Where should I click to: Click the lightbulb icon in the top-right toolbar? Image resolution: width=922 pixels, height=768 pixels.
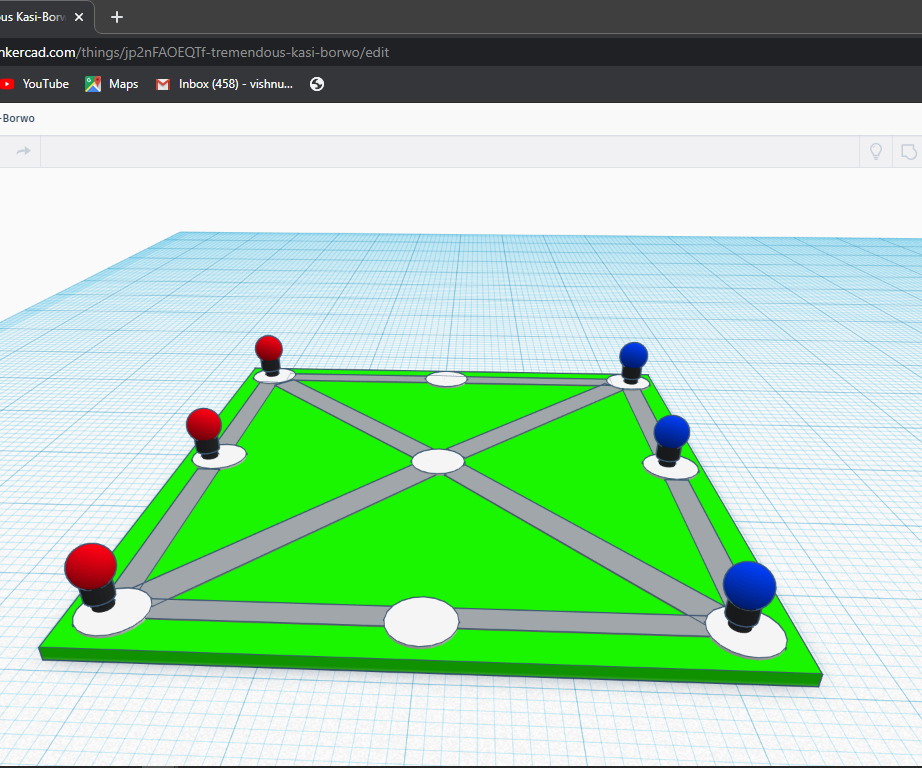coord(875,151)
